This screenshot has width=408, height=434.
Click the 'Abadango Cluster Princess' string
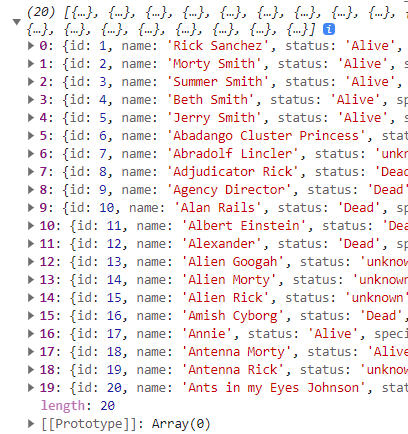[x=266, y=136]
